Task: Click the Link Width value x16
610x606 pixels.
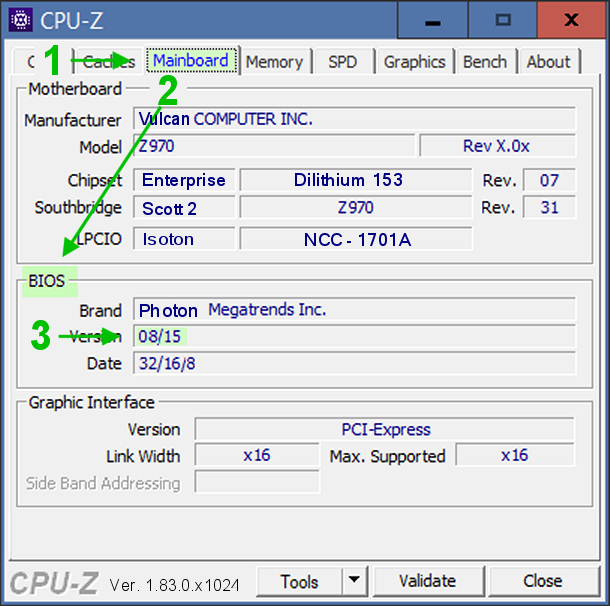Action: pos(257,455)
